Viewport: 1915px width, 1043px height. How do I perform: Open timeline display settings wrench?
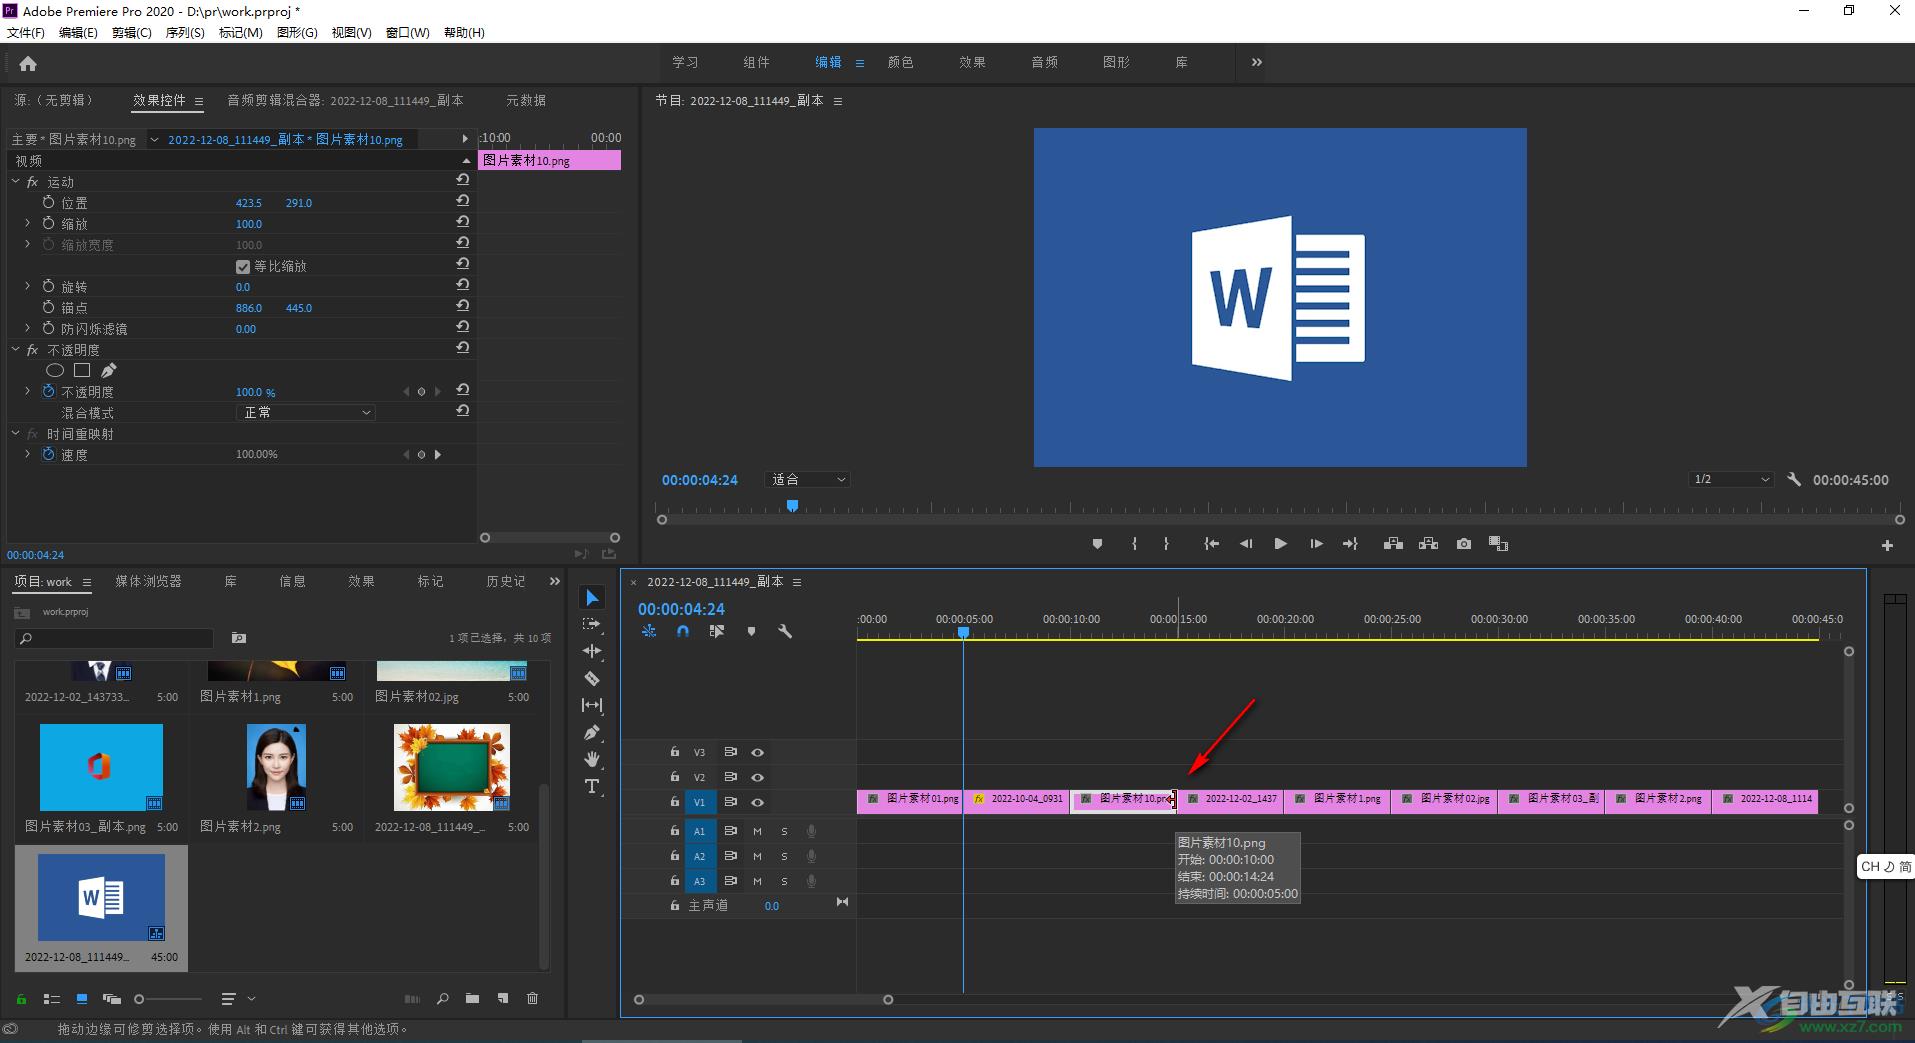785,631
